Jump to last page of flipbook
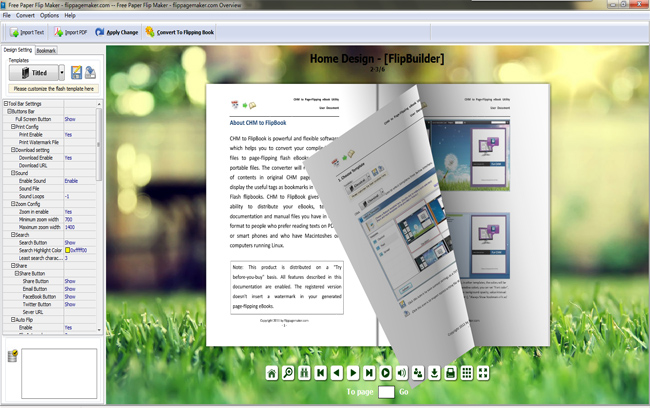 [x=369, y=373]
